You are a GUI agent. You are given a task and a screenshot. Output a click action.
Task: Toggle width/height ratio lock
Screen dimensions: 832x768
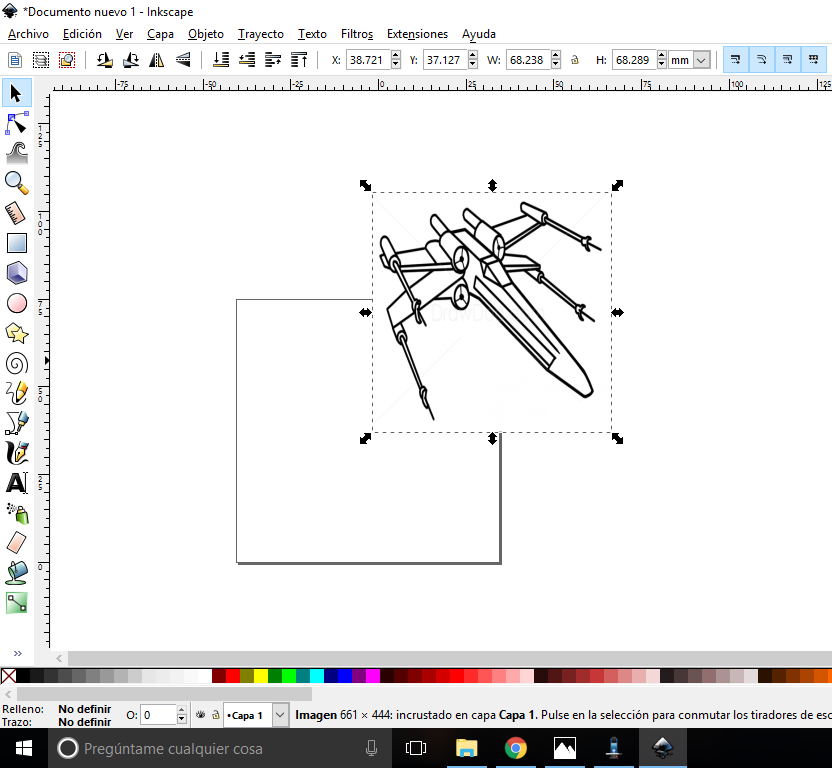coord(575,60)
